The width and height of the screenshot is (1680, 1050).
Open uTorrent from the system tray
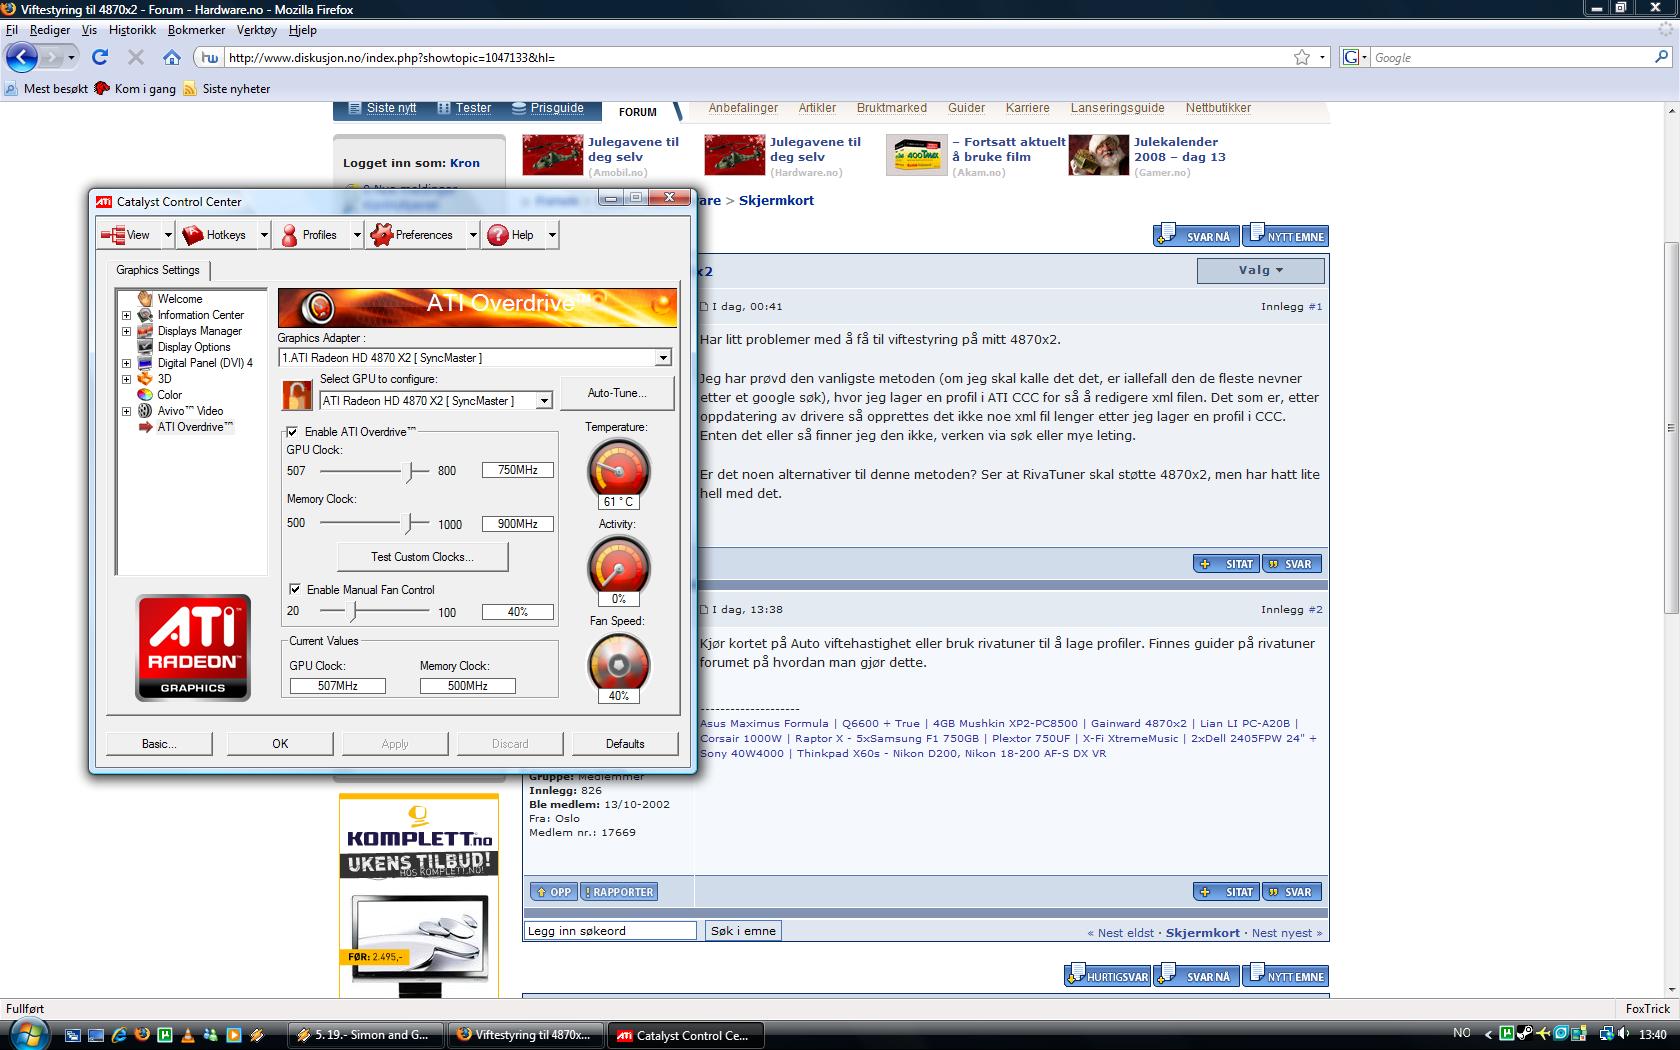tap(1507, 1034)
